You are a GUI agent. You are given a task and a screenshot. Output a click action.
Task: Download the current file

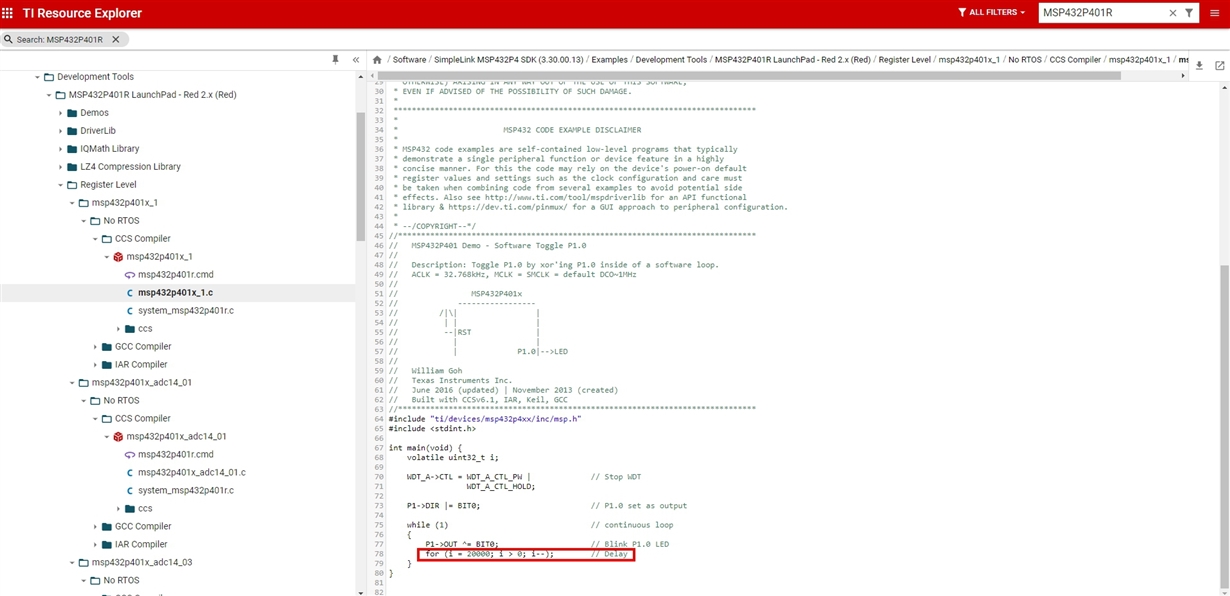1200,65
